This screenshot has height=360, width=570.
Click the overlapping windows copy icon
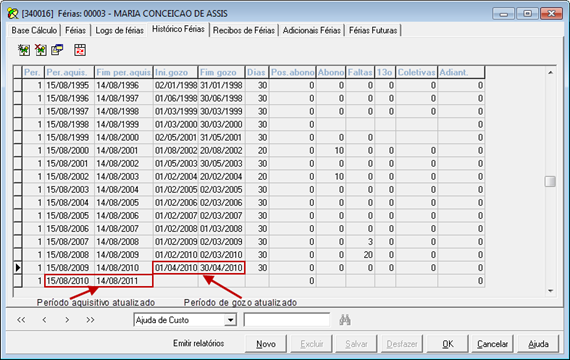(57, 50)
